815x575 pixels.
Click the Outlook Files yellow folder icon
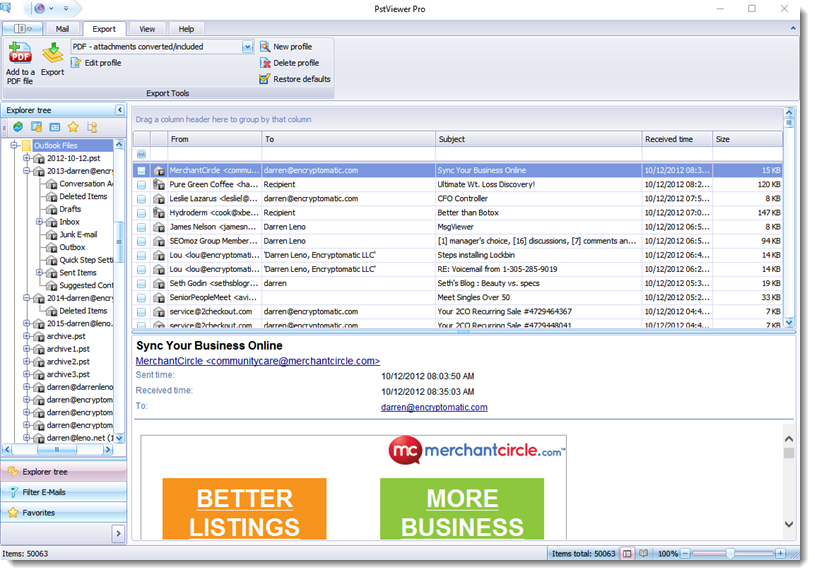click(27, 146)
